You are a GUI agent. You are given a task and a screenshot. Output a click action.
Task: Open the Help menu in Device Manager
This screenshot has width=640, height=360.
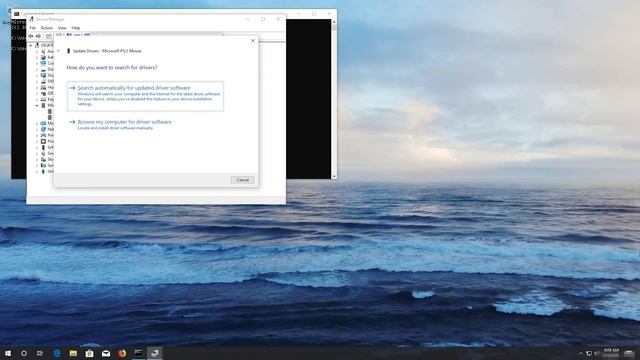coord(76,28)
